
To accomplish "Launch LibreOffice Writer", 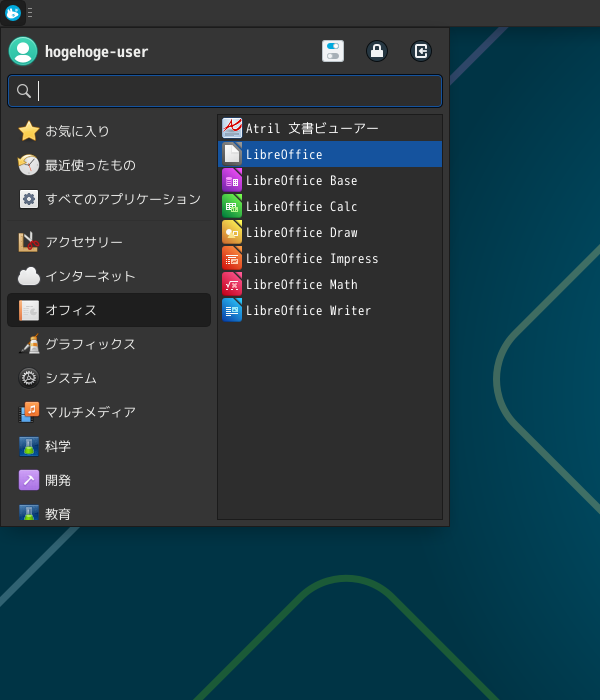I will click(x=308, y=311).
